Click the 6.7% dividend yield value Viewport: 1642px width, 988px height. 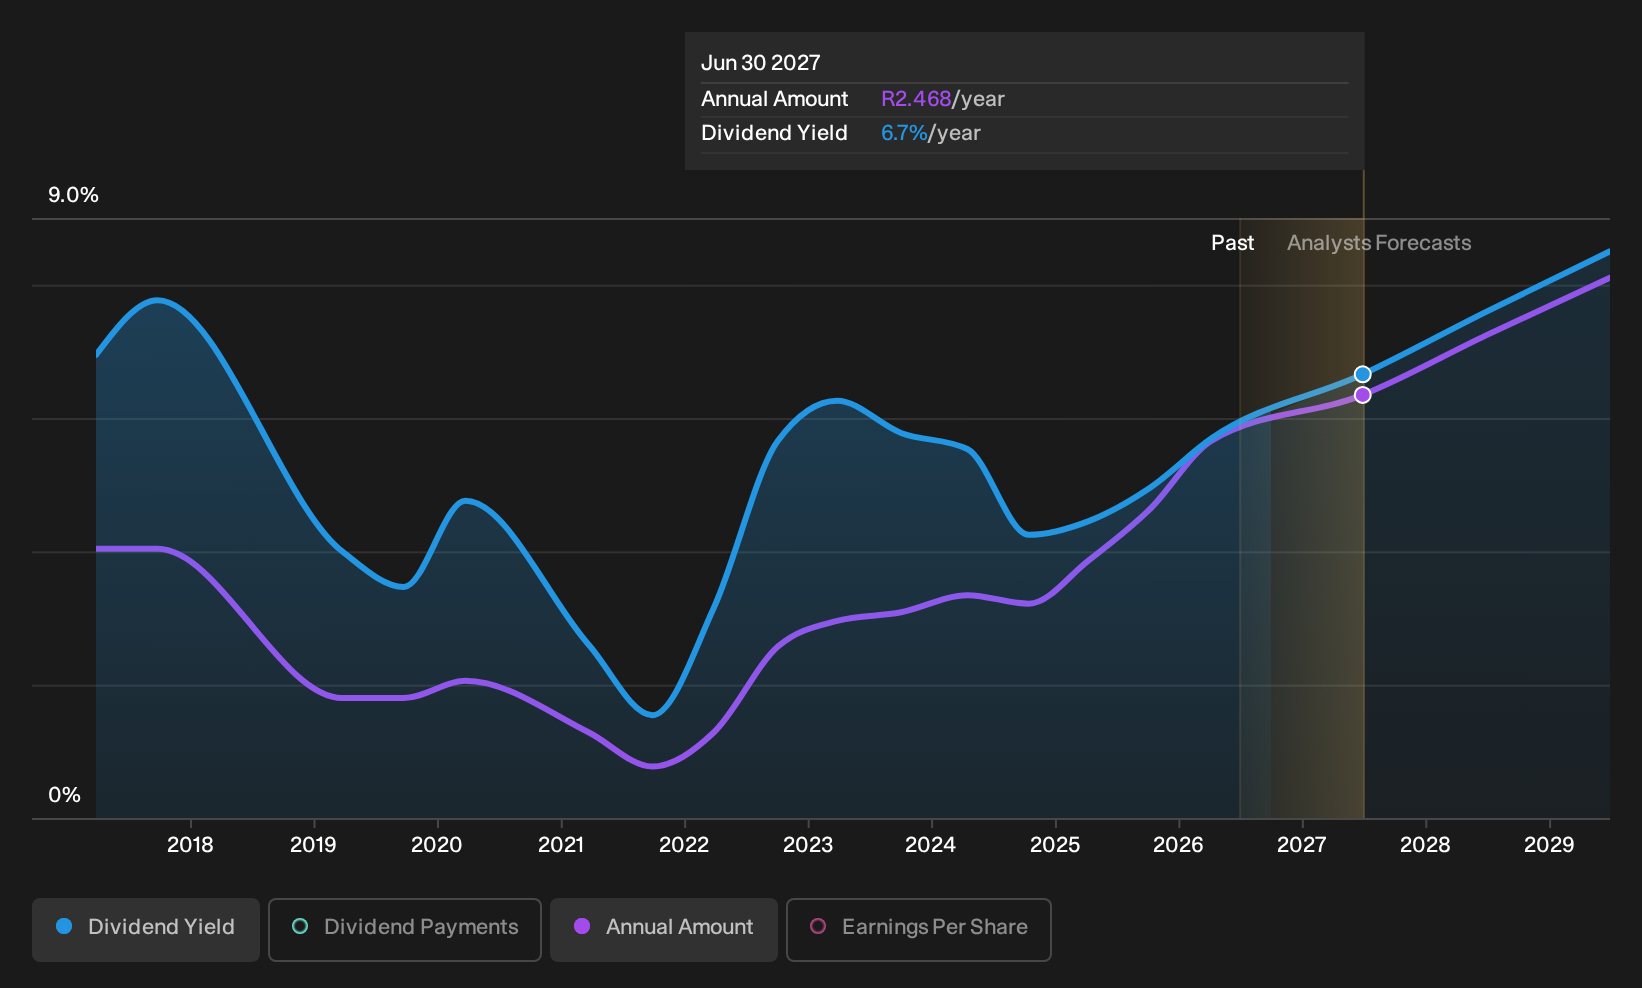[x=904, y=133]
